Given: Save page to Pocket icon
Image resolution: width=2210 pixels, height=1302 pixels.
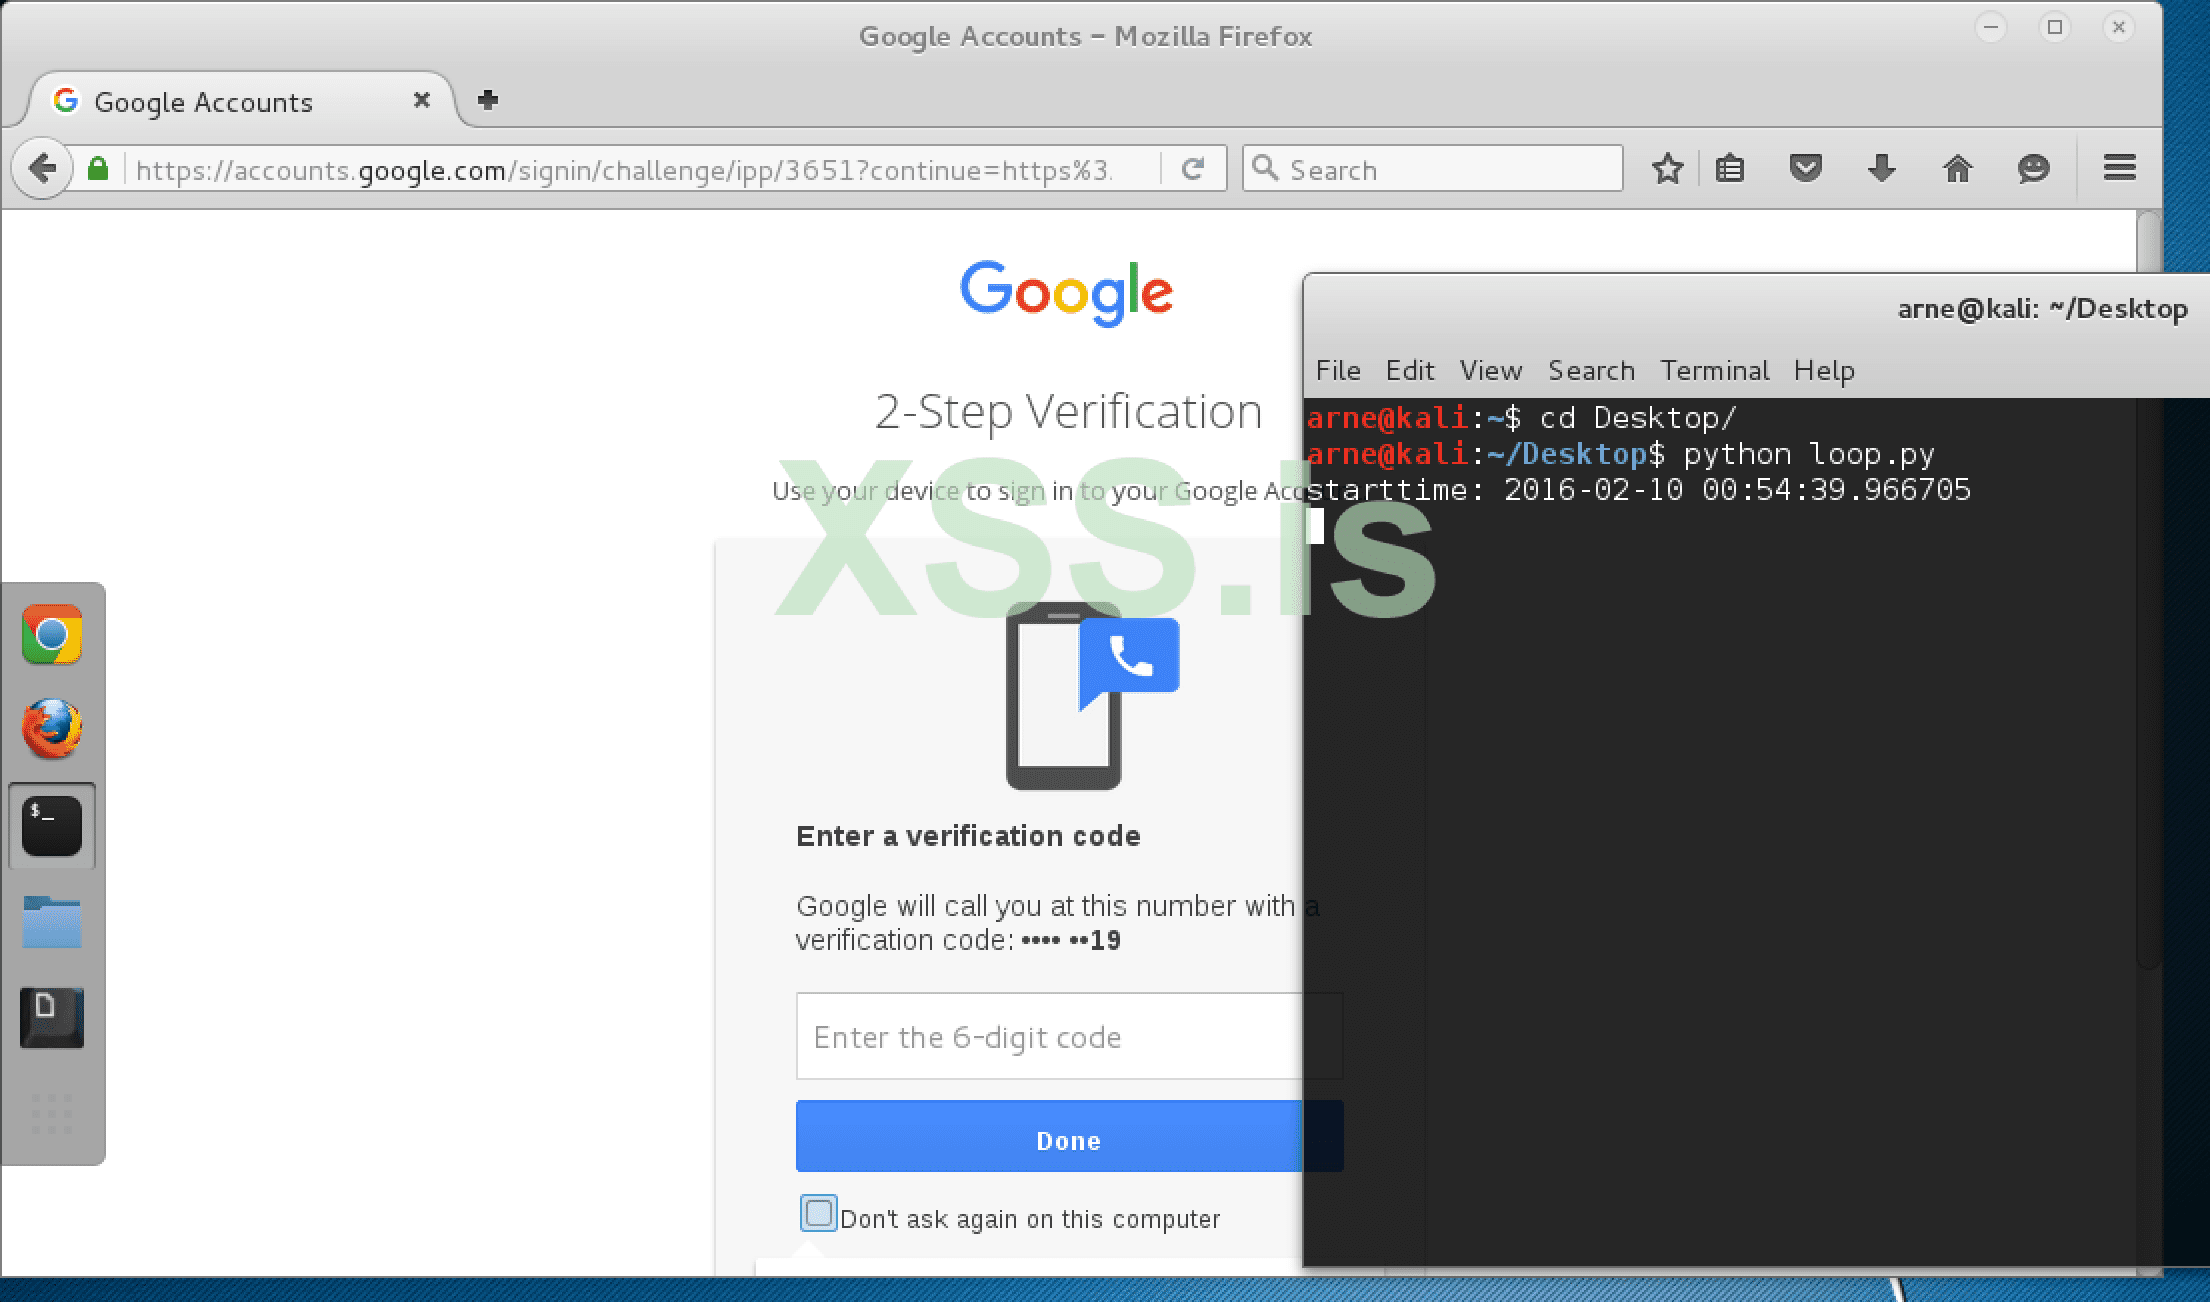Looking at the screenshot, I should (1805, 169).
